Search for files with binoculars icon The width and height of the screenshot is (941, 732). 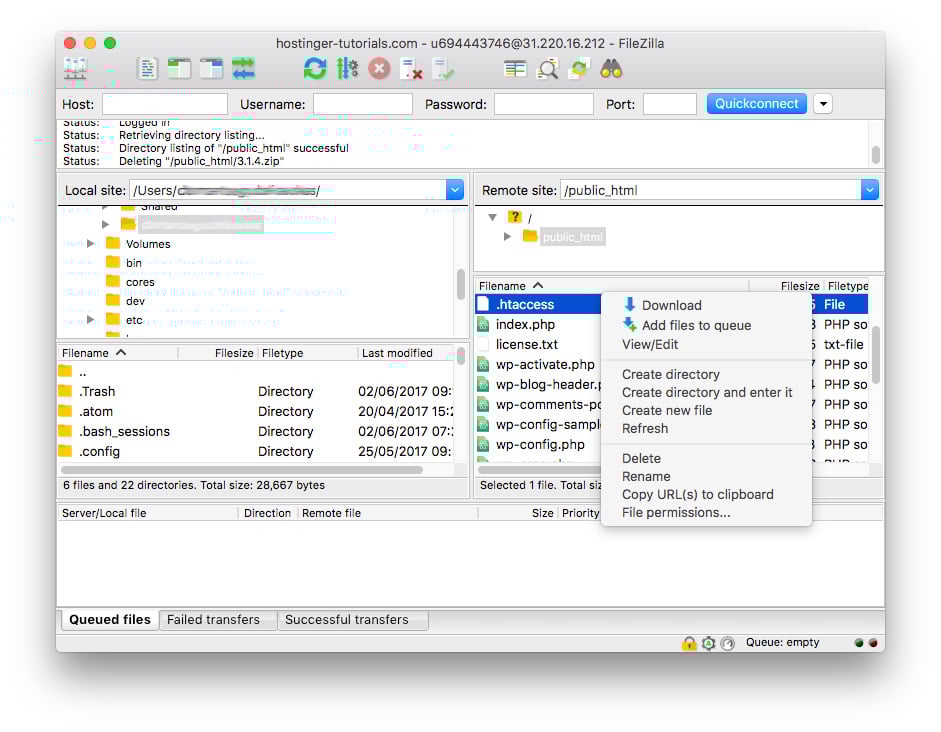click(611, 69)
